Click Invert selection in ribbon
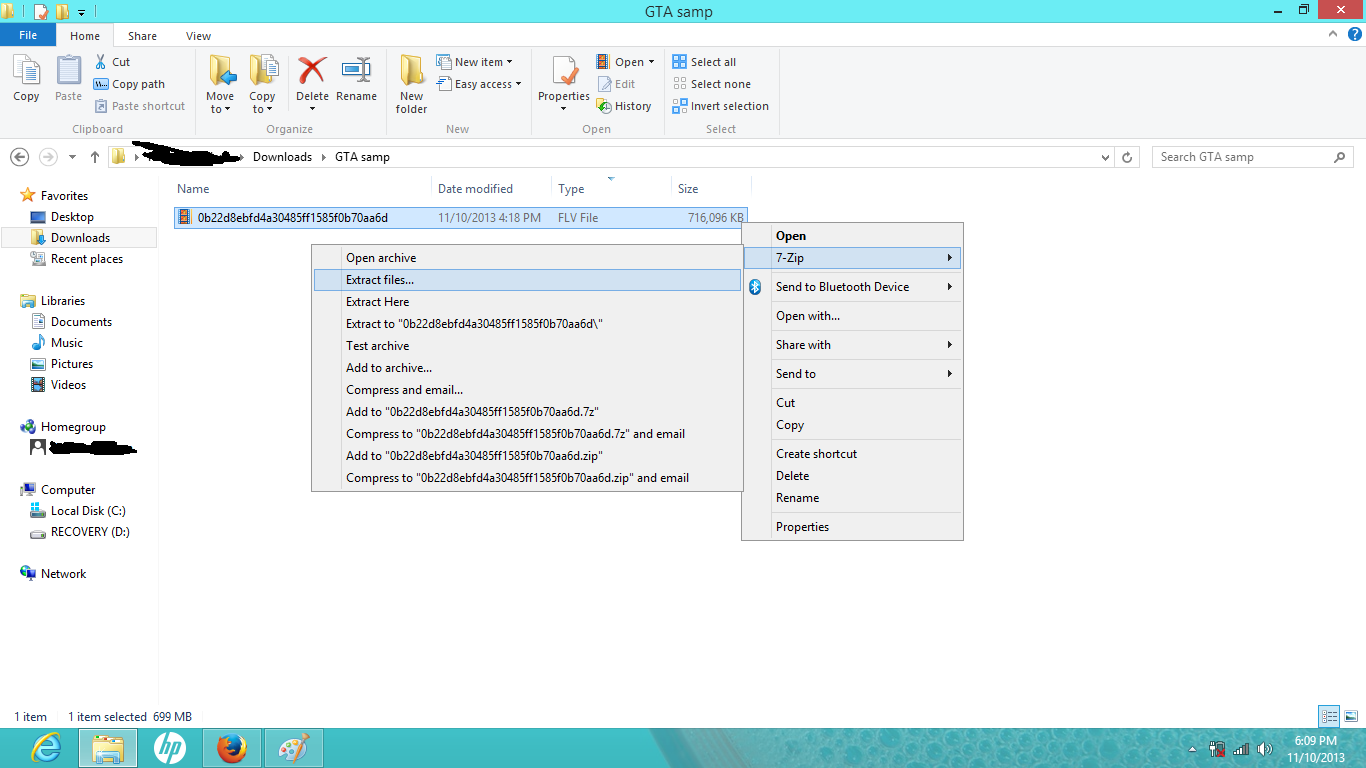The image size is (1366, 768). (720, 106)
